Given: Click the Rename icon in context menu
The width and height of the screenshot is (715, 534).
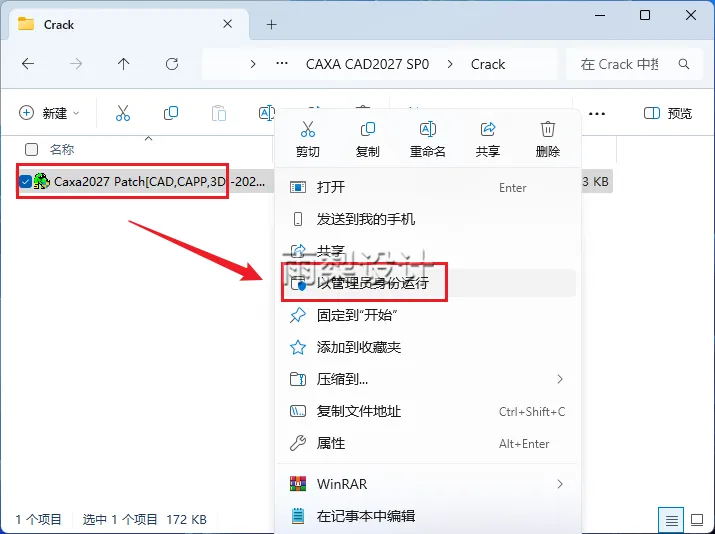Looking at the screenshot, I should coord(427,130).
